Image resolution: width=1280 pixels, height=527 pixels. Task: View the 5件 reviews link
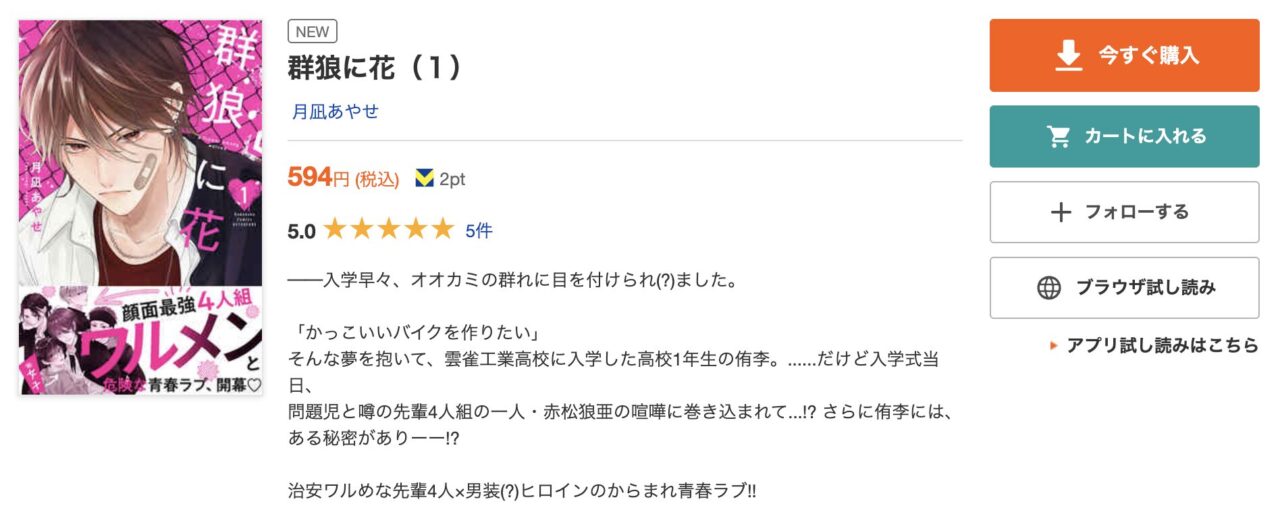pyautogui.click(x=478, y=231)
